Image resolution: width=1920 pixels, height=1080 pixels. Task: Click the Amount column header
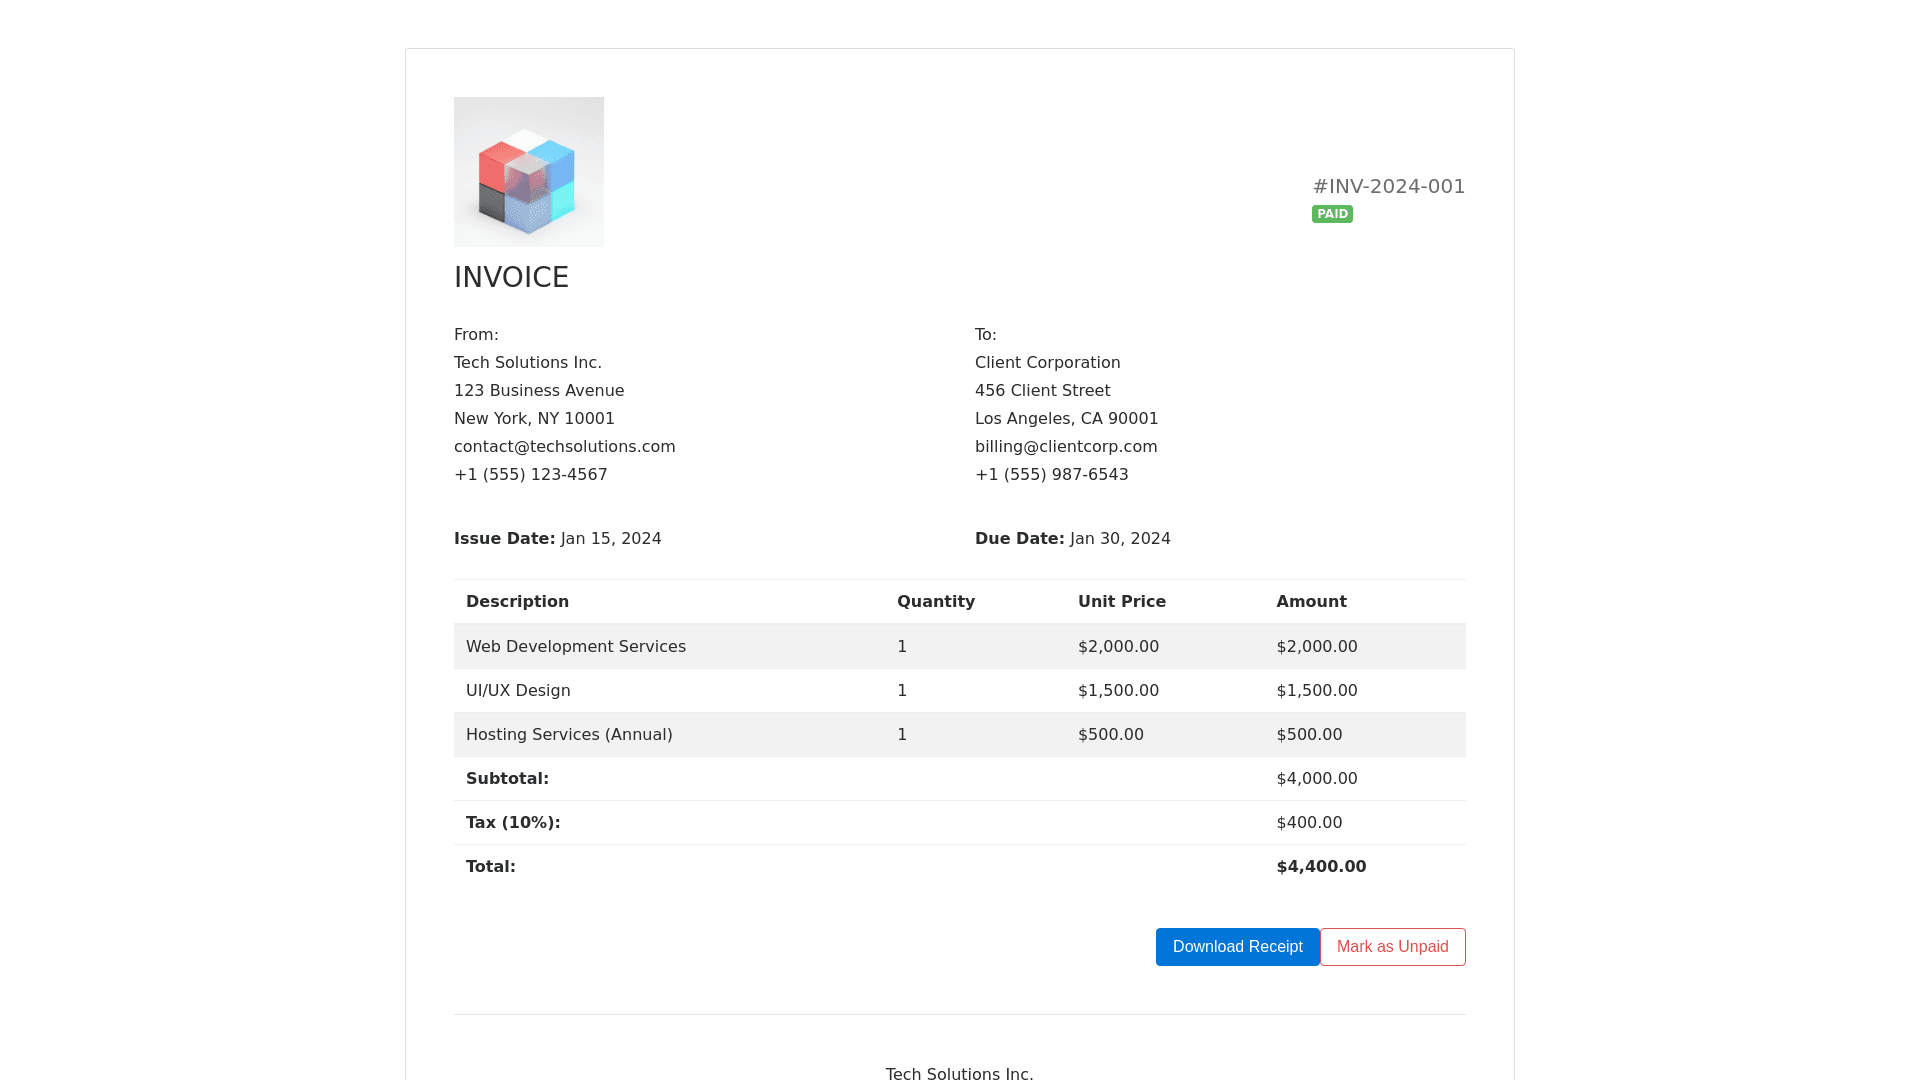click(1311, 602)
